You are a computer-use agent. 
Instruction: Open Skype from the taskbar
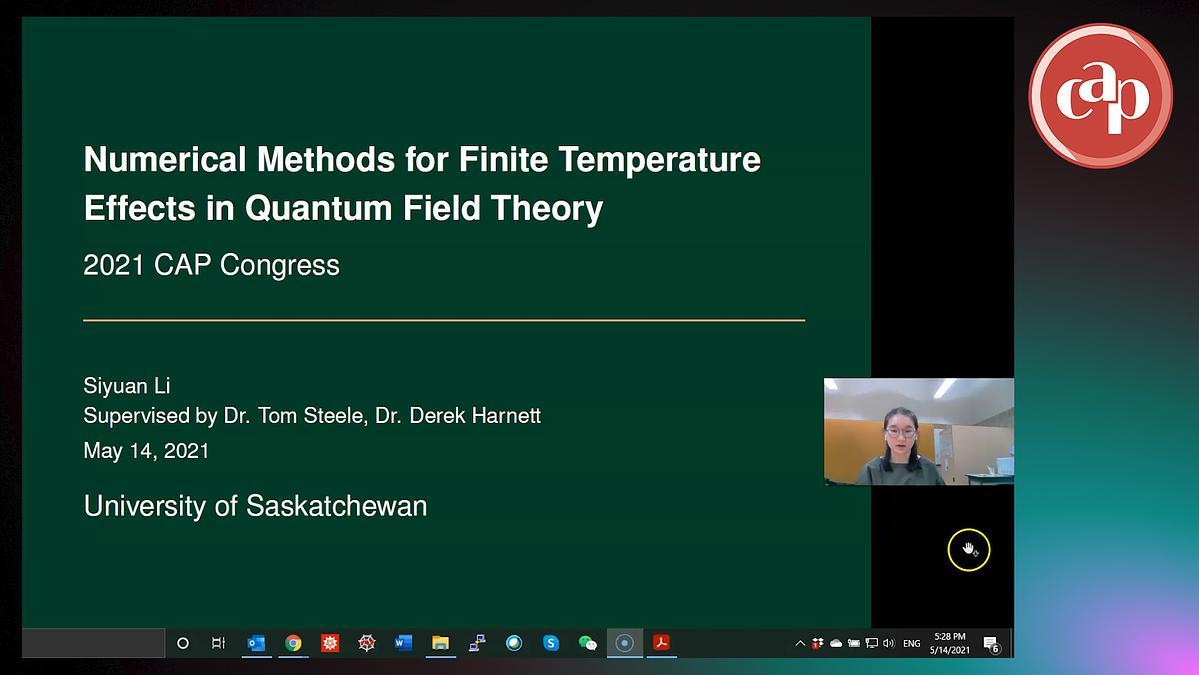point(551,643)
